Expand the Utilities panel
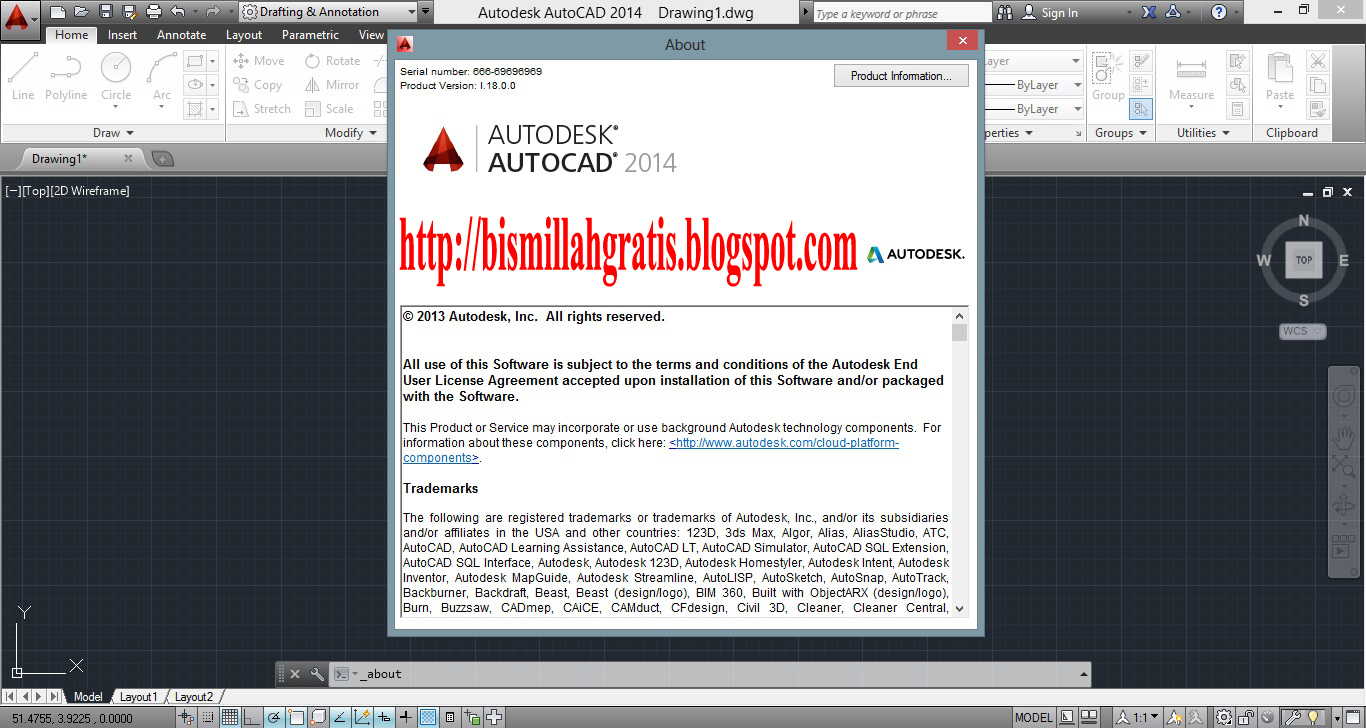The height and width of the screenshot is (728, 1366). point(1203,133)
